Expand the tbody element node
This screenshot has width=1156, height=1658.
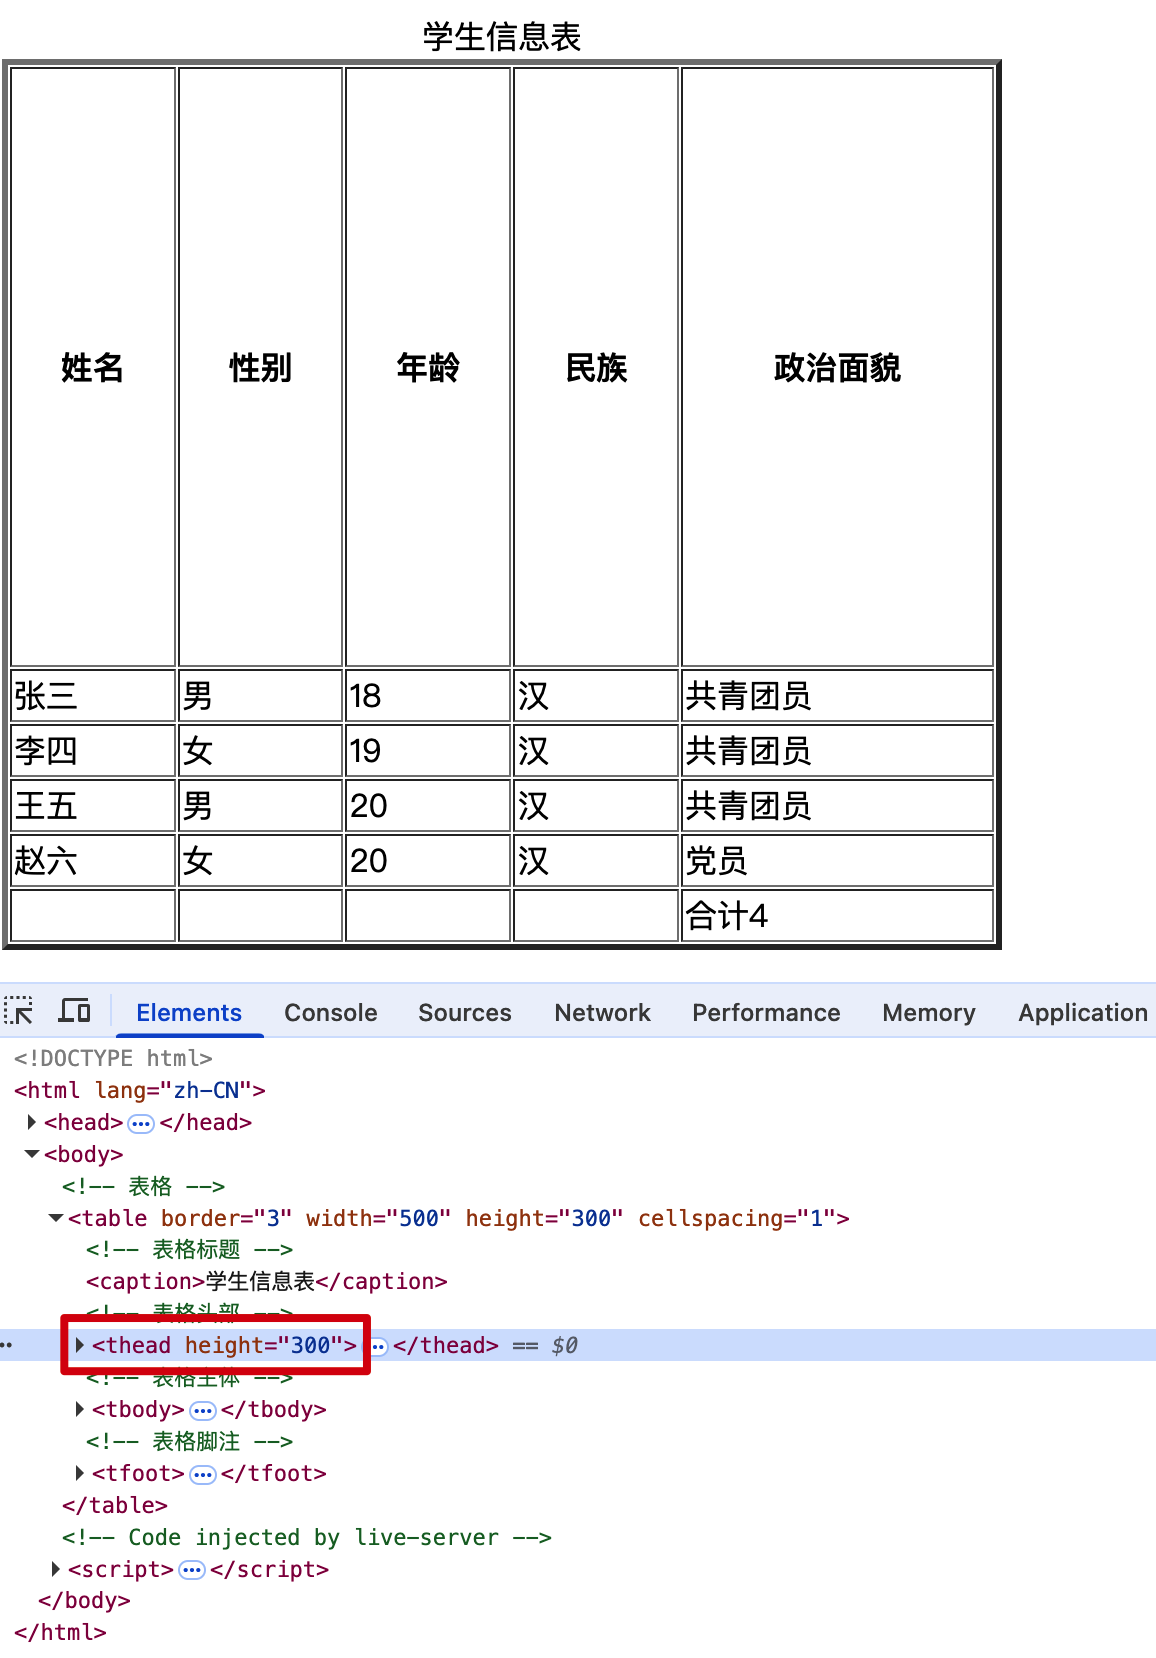pyautogui.click(x=80, y=1409)
